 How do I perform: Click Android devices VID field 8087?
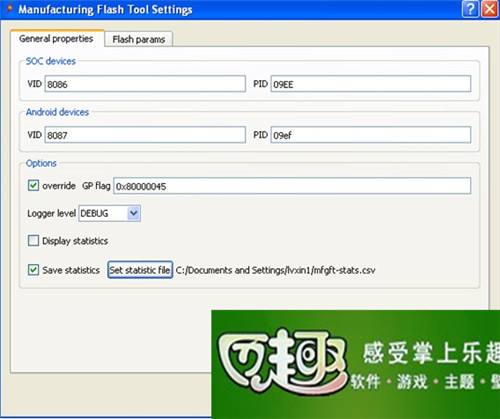click(145, 135)
